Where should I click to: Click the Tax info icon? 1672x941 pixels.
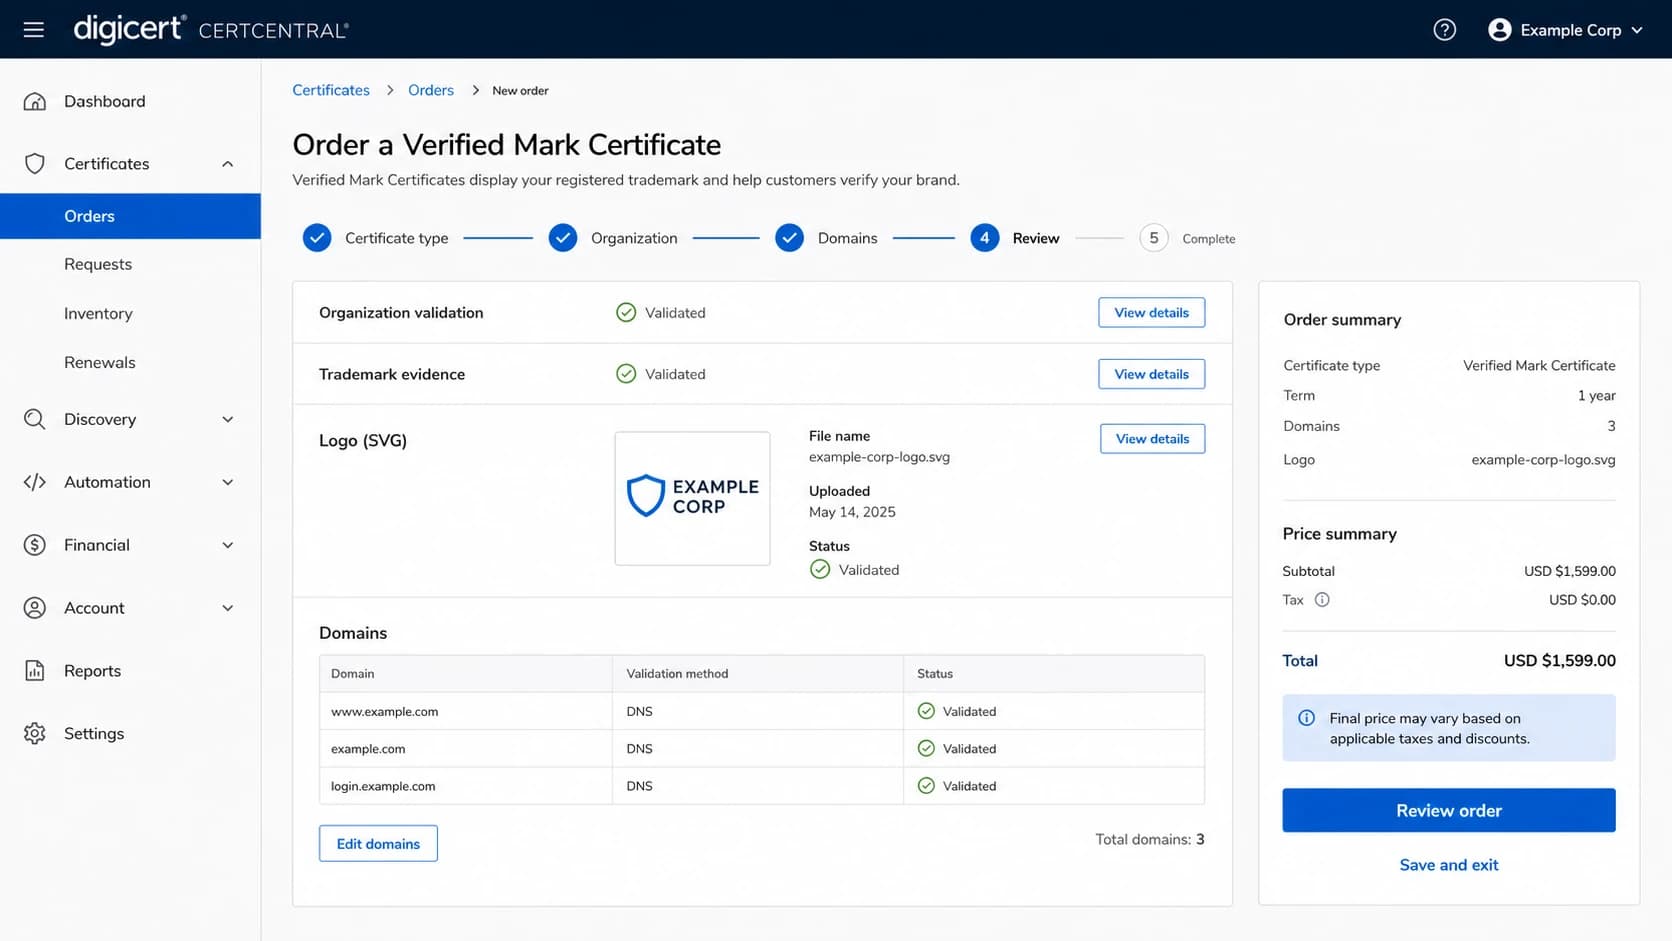(1322, 600)
